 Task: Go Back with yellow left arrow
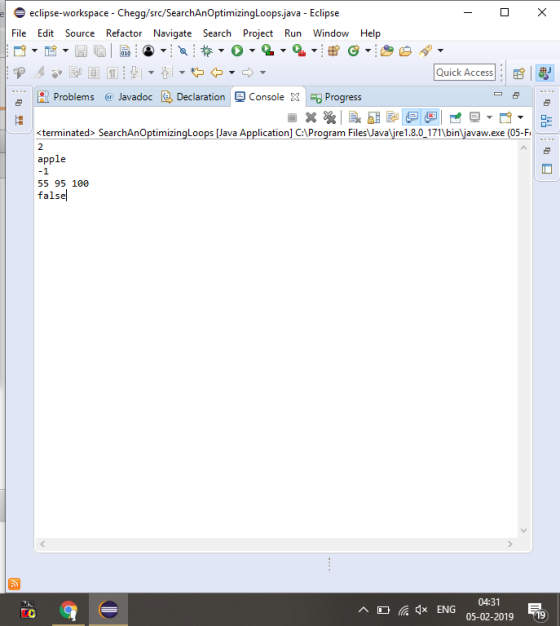point(217,72)
